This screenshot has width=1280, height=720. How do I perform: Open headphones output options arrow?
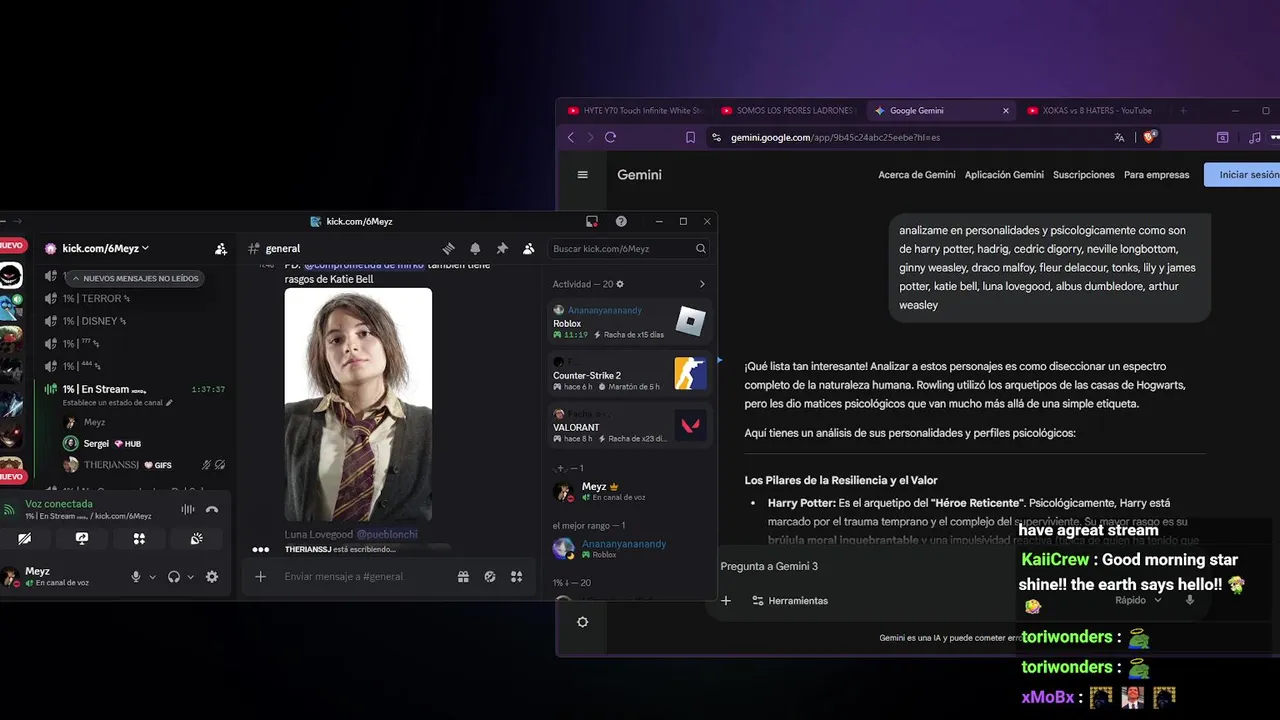click(x=190, y=577)
